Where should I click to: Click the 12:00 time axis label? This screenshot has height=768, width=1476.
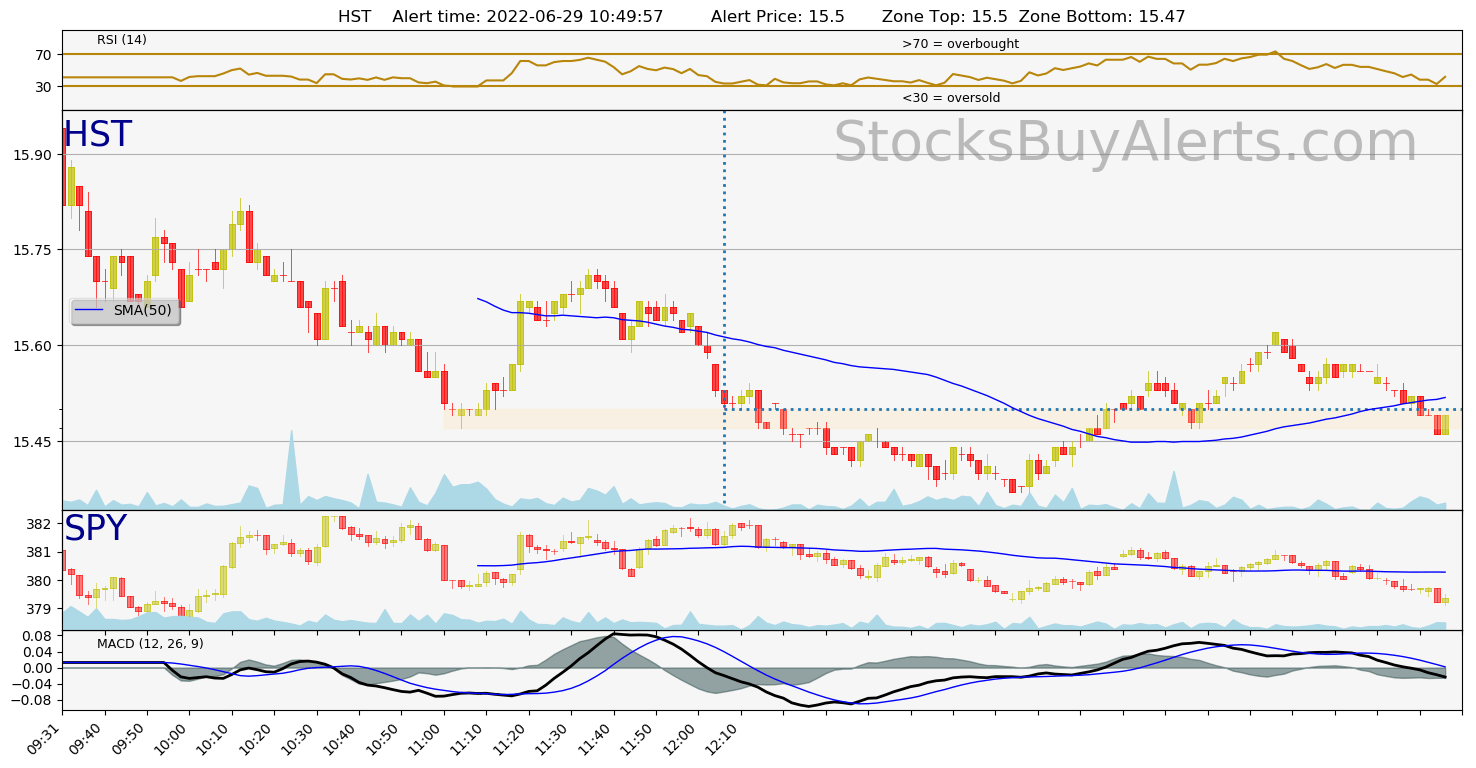tap(682, 738)
